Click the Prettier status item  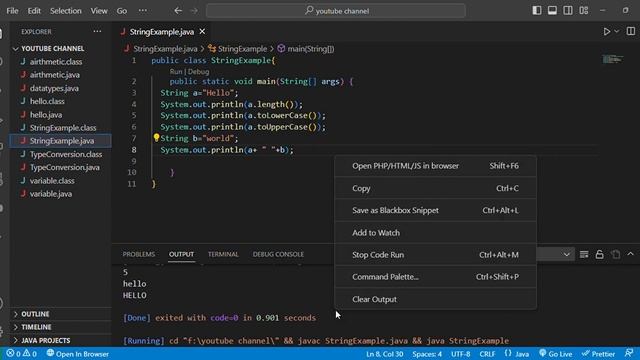[598, 354]
